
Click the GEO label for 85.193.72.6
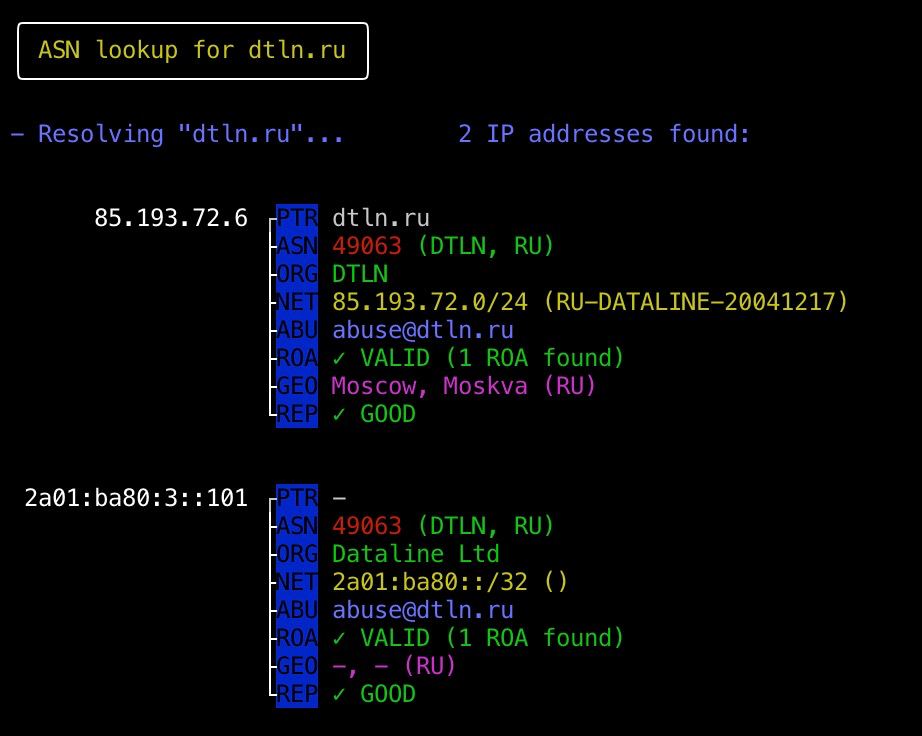[297, 386]
